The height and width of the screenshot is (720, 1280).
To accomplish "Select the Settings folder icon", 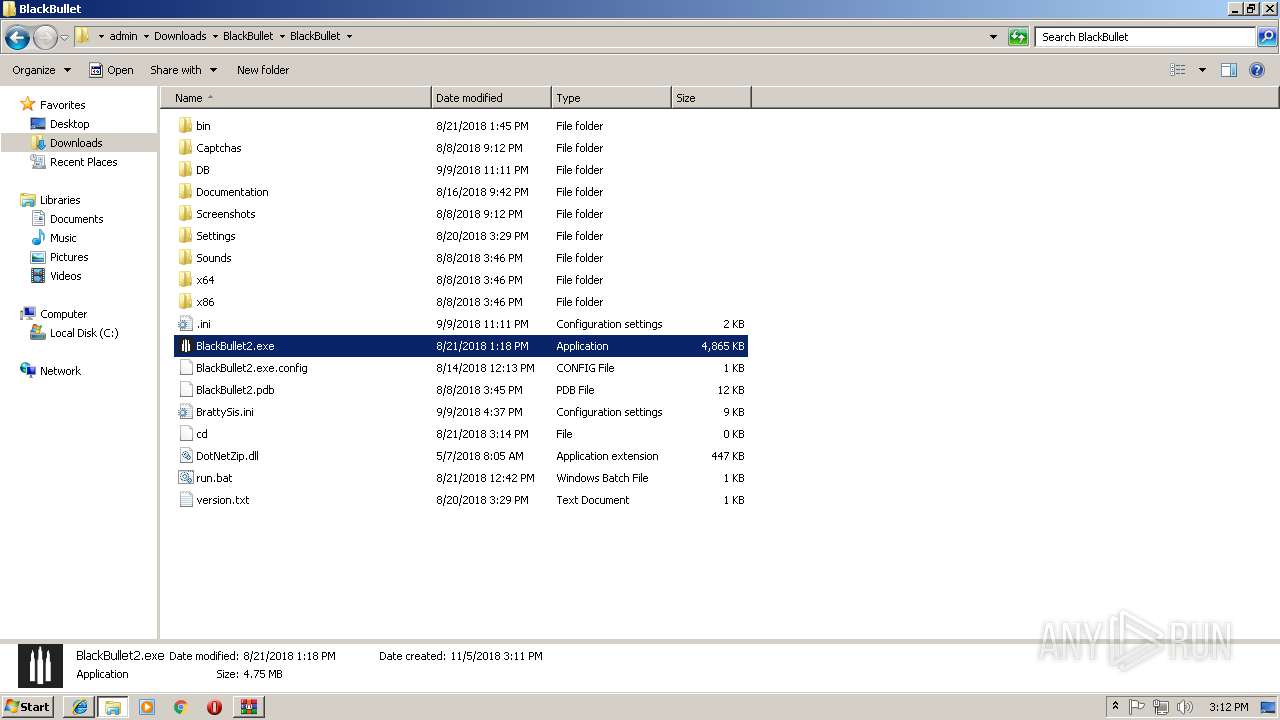I will coord(185,236).
